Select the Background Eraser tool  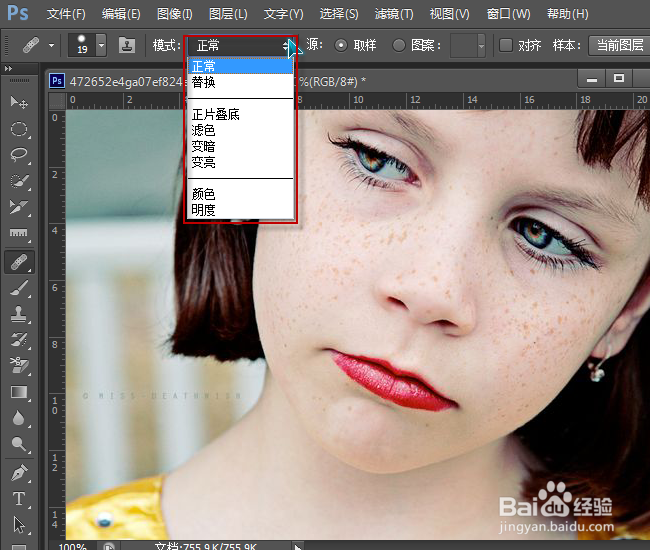click(x=19, y=366)
